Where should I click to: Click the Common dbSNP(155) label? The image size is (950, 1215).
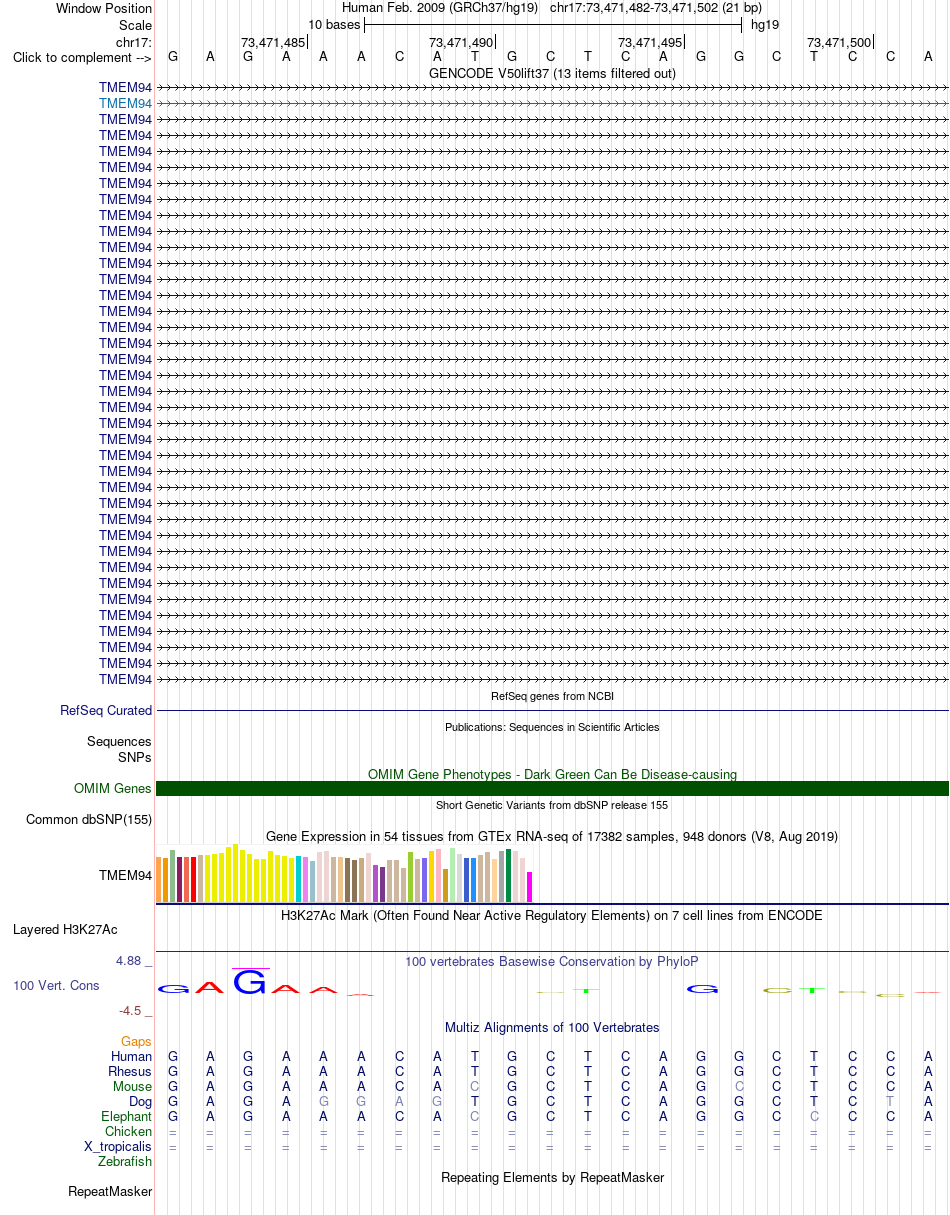[89, 820]
